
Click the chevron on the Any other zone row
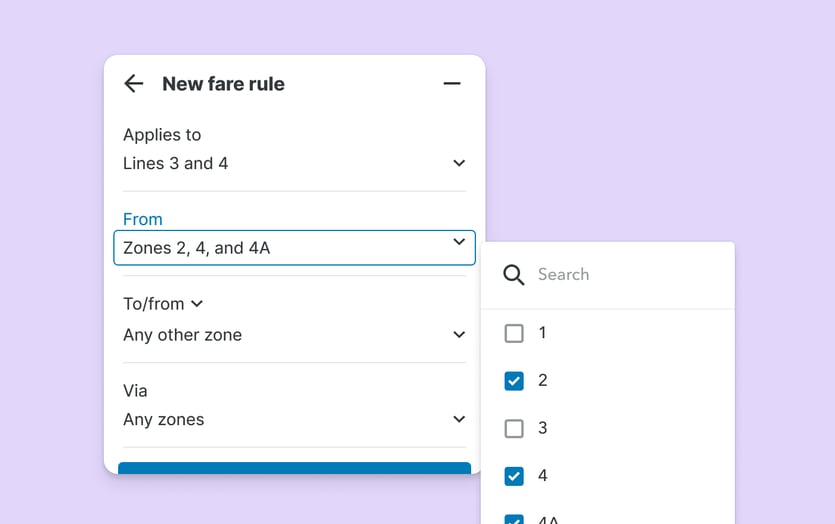click(x=459, y=335)
